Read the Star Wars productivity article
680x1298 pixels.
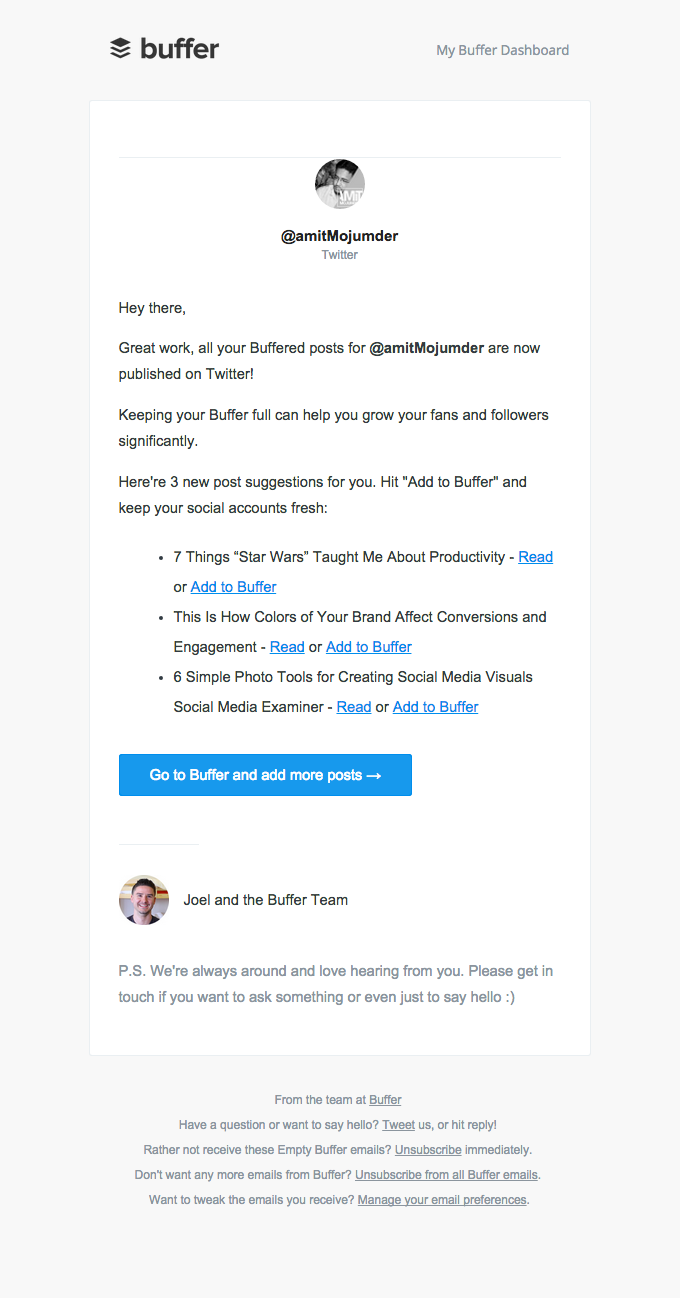(x=535, y=556)
